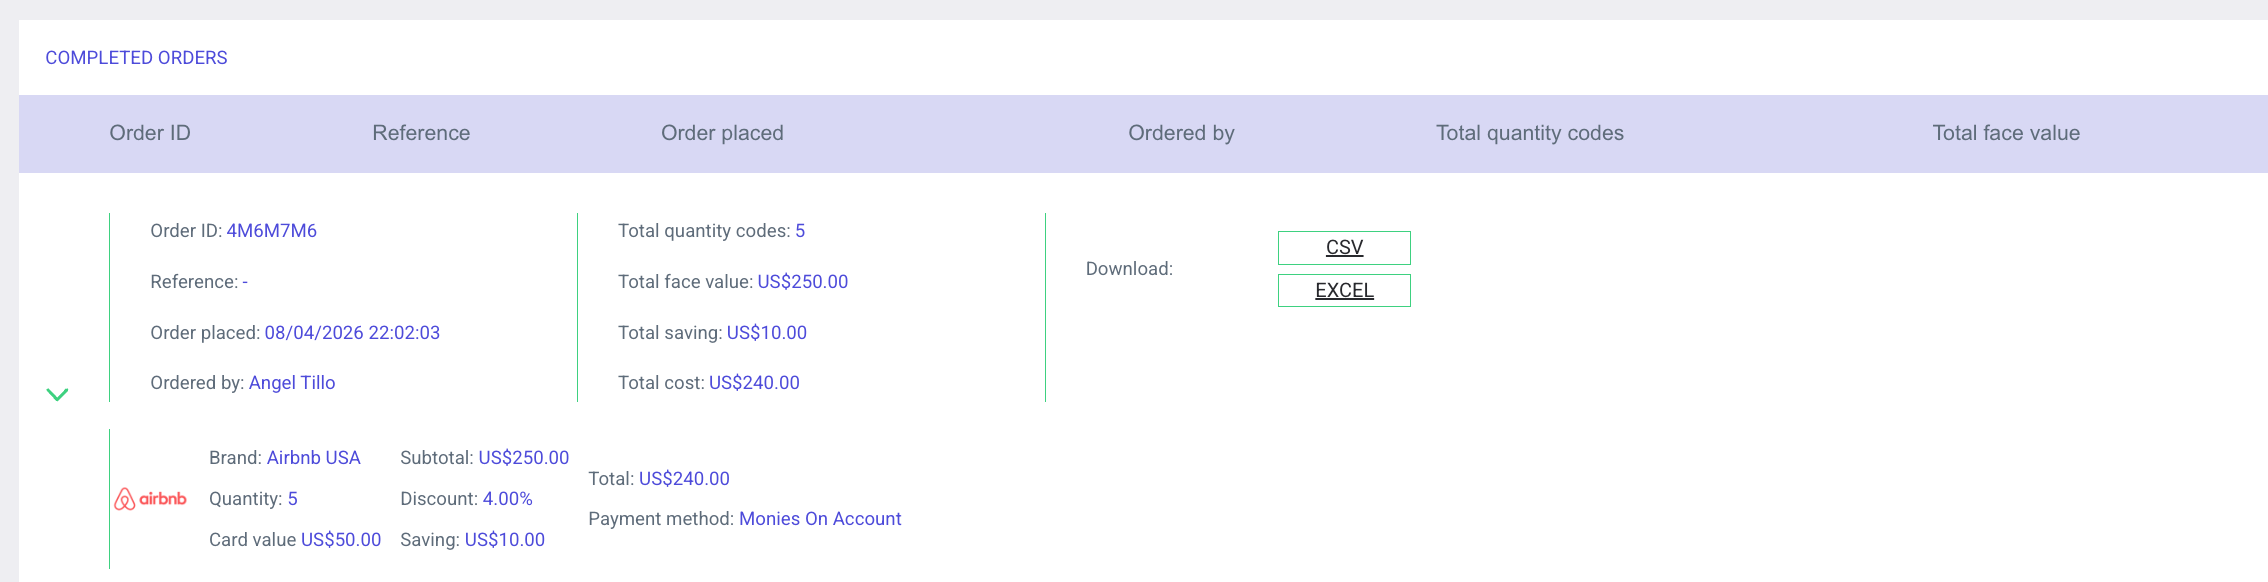Click the Order placed column header
This screenshot has height=582, width=2268.
click(x=722, y=133)
